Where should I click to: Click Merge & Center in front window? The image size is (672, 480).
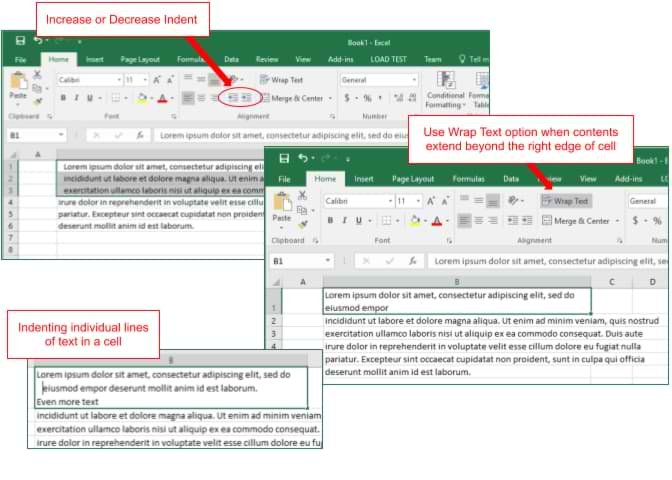[575, 221]
